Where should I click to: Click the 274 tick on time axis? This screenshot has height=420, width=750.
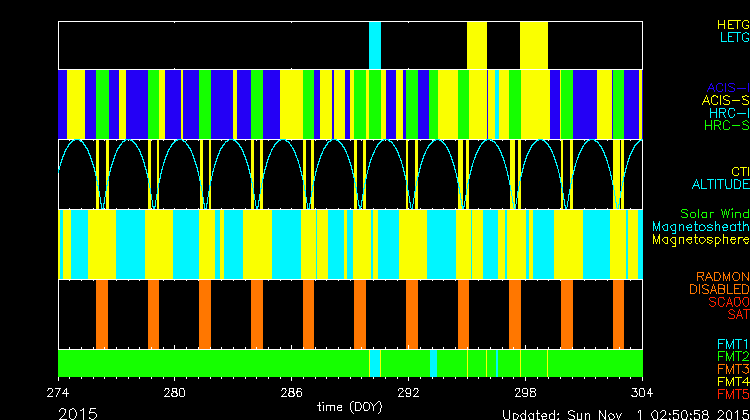click(x=58, y=392)
